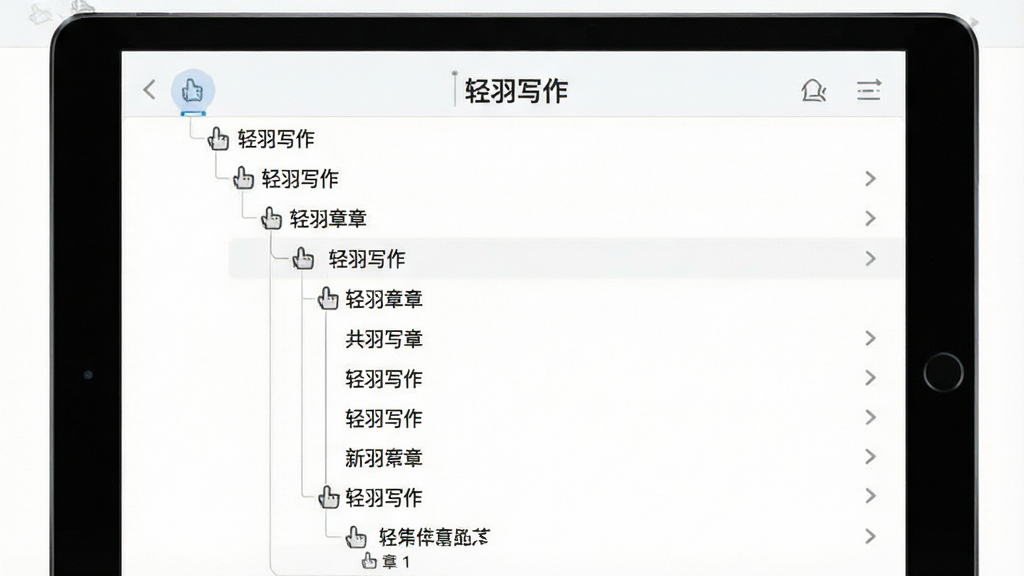The image size is (1024, 576).
Task: Open chevron on bottom 轻集 row
Action: [870, 537]
